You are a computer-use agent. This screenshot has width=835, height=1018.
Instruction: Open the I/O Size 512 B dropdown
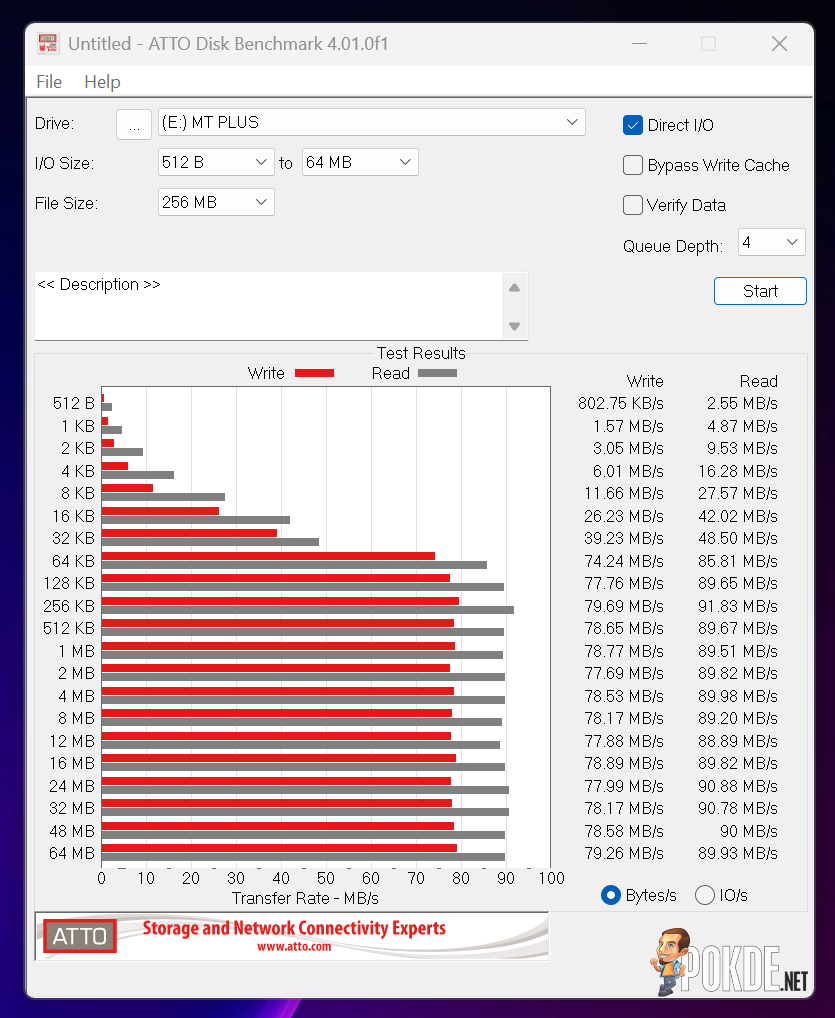coord(216,162)
